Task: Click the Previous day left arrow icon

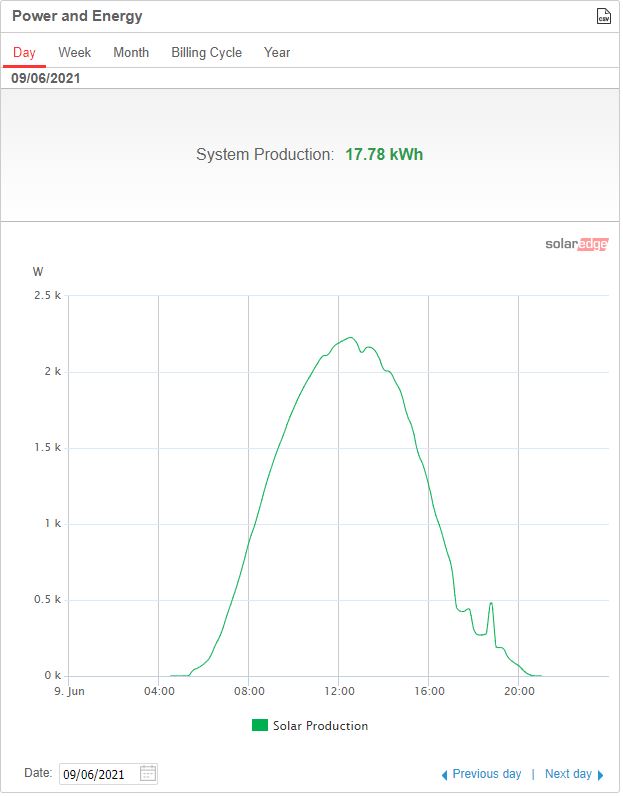Action: pyautogui.click(x=446, y=777)
